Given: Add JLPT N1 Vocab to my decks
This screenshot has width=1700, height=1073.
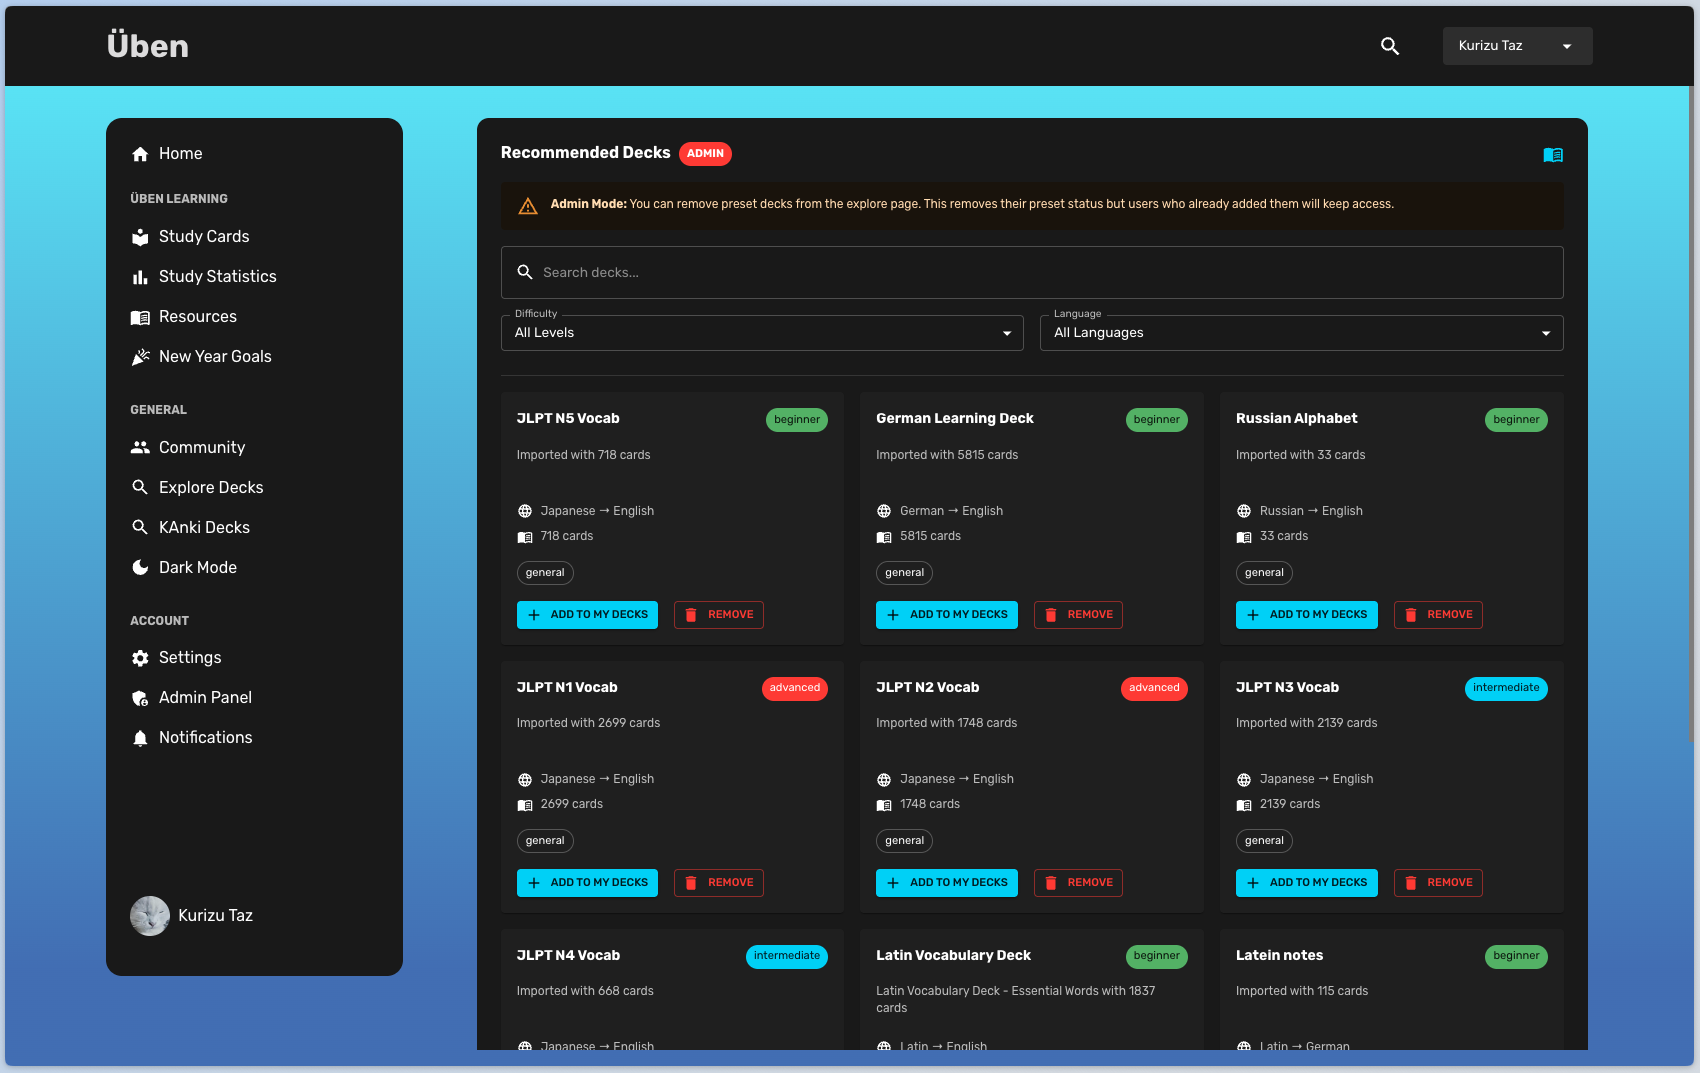Looking at the screenshot, I should (x=587, y=883).
